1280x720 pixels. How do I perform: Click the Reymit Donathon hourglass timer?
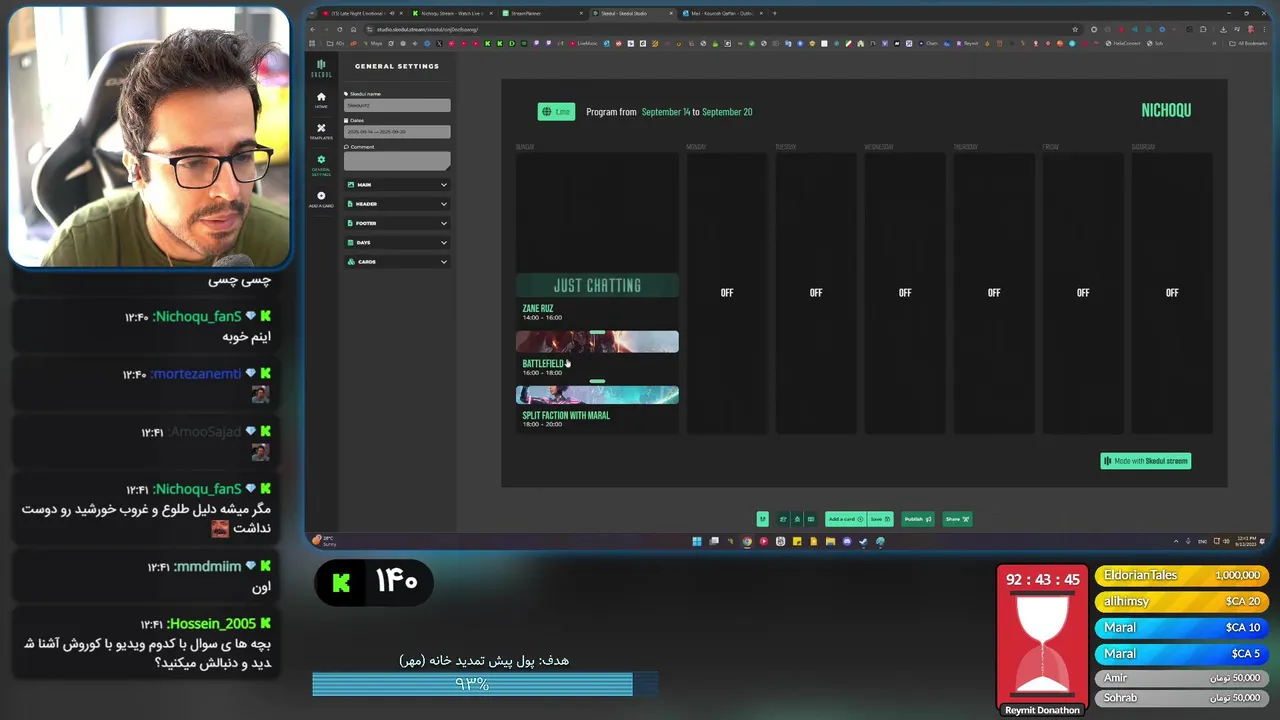[1042, 641]
